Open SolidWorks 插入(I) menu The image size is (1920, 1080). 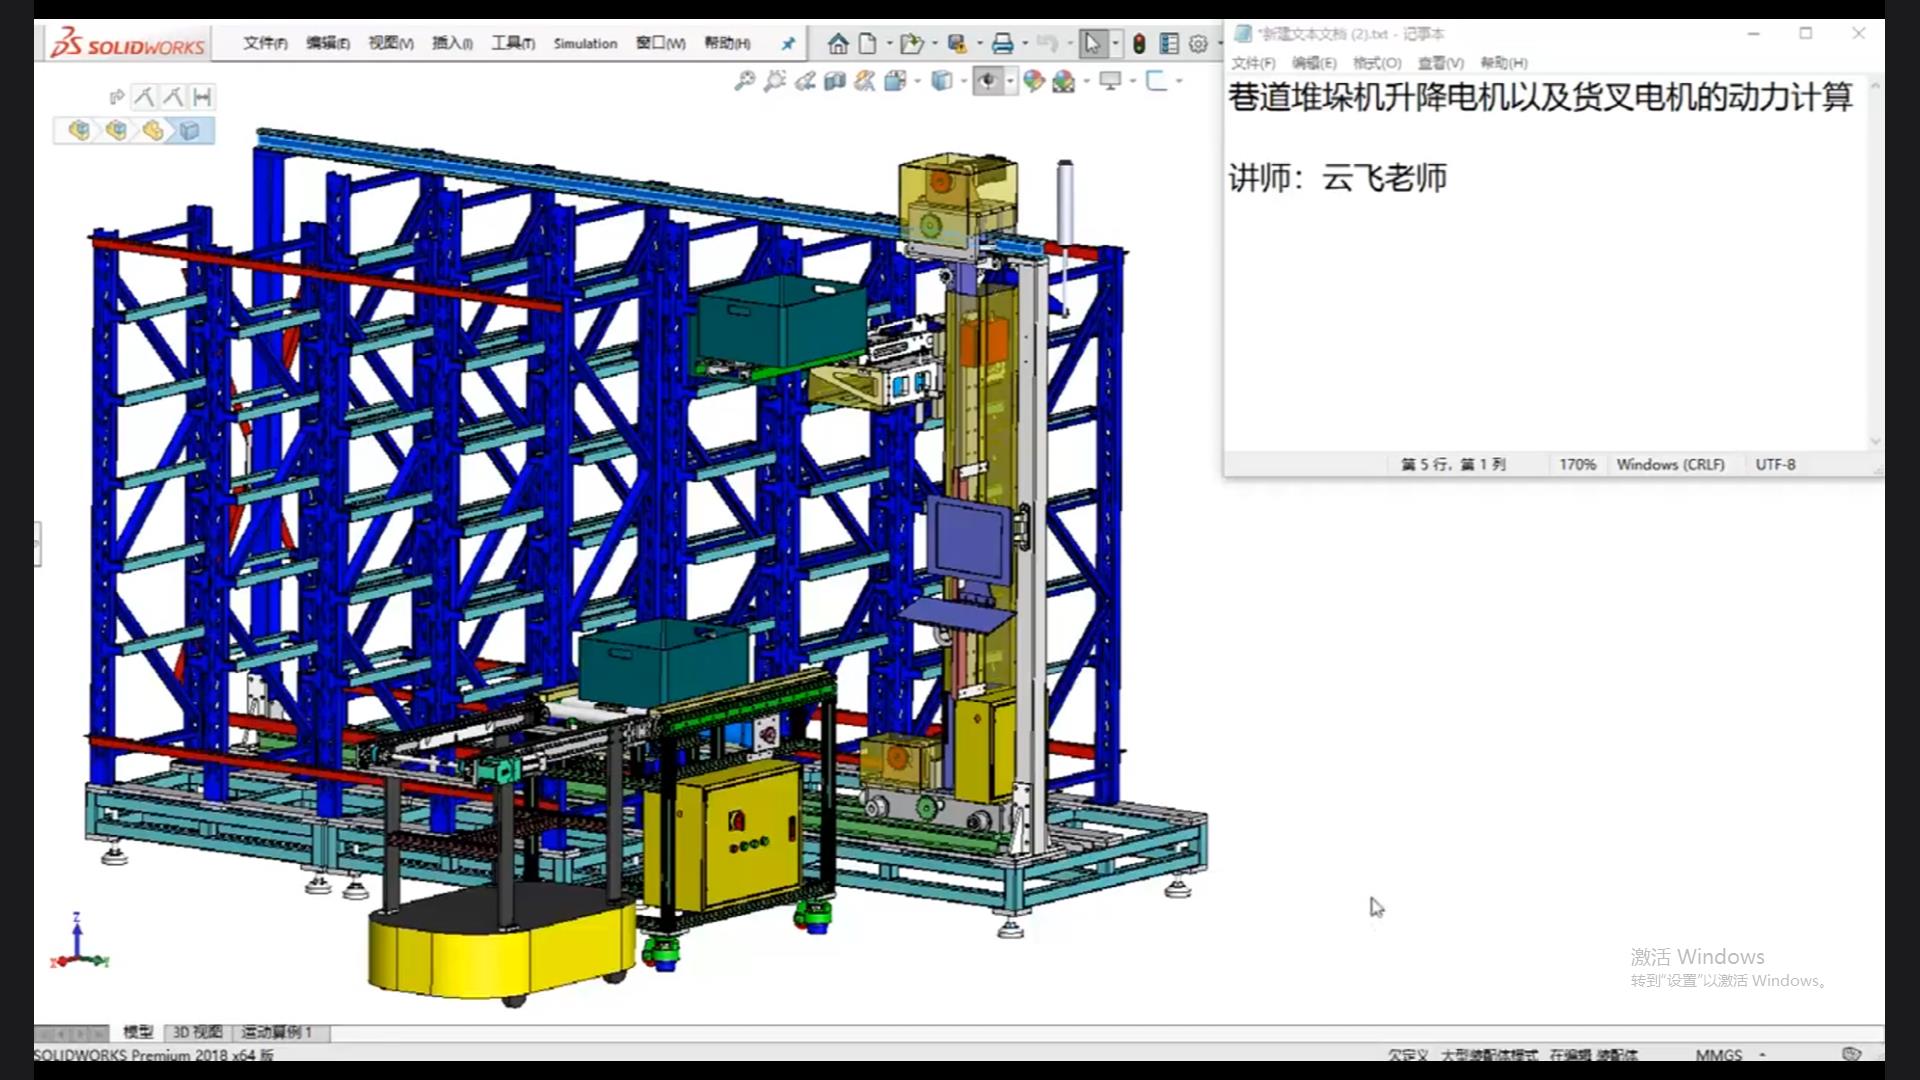click(x=452, y=44)
